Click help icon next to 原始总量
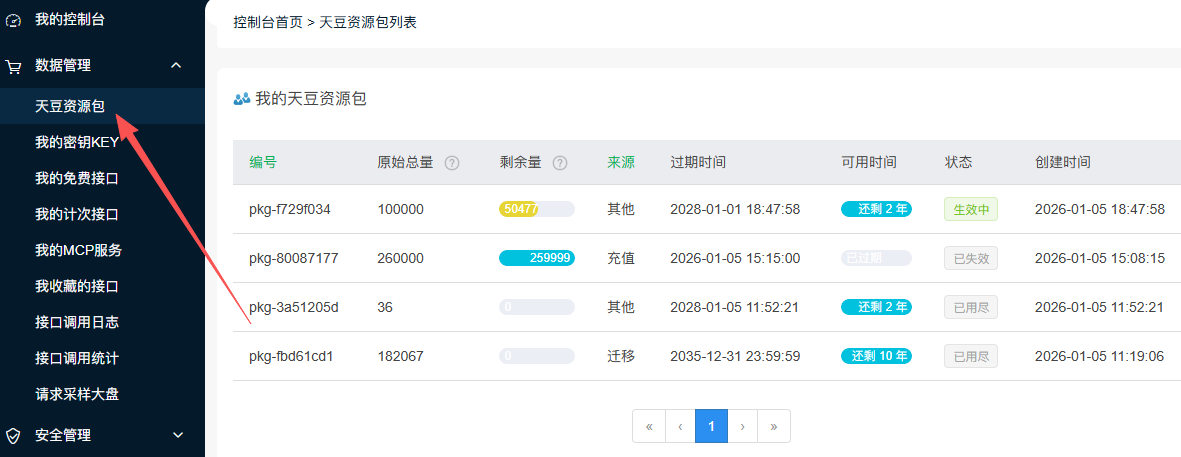The width and height of the screenshot is (1181, 457). pos(452,163)
